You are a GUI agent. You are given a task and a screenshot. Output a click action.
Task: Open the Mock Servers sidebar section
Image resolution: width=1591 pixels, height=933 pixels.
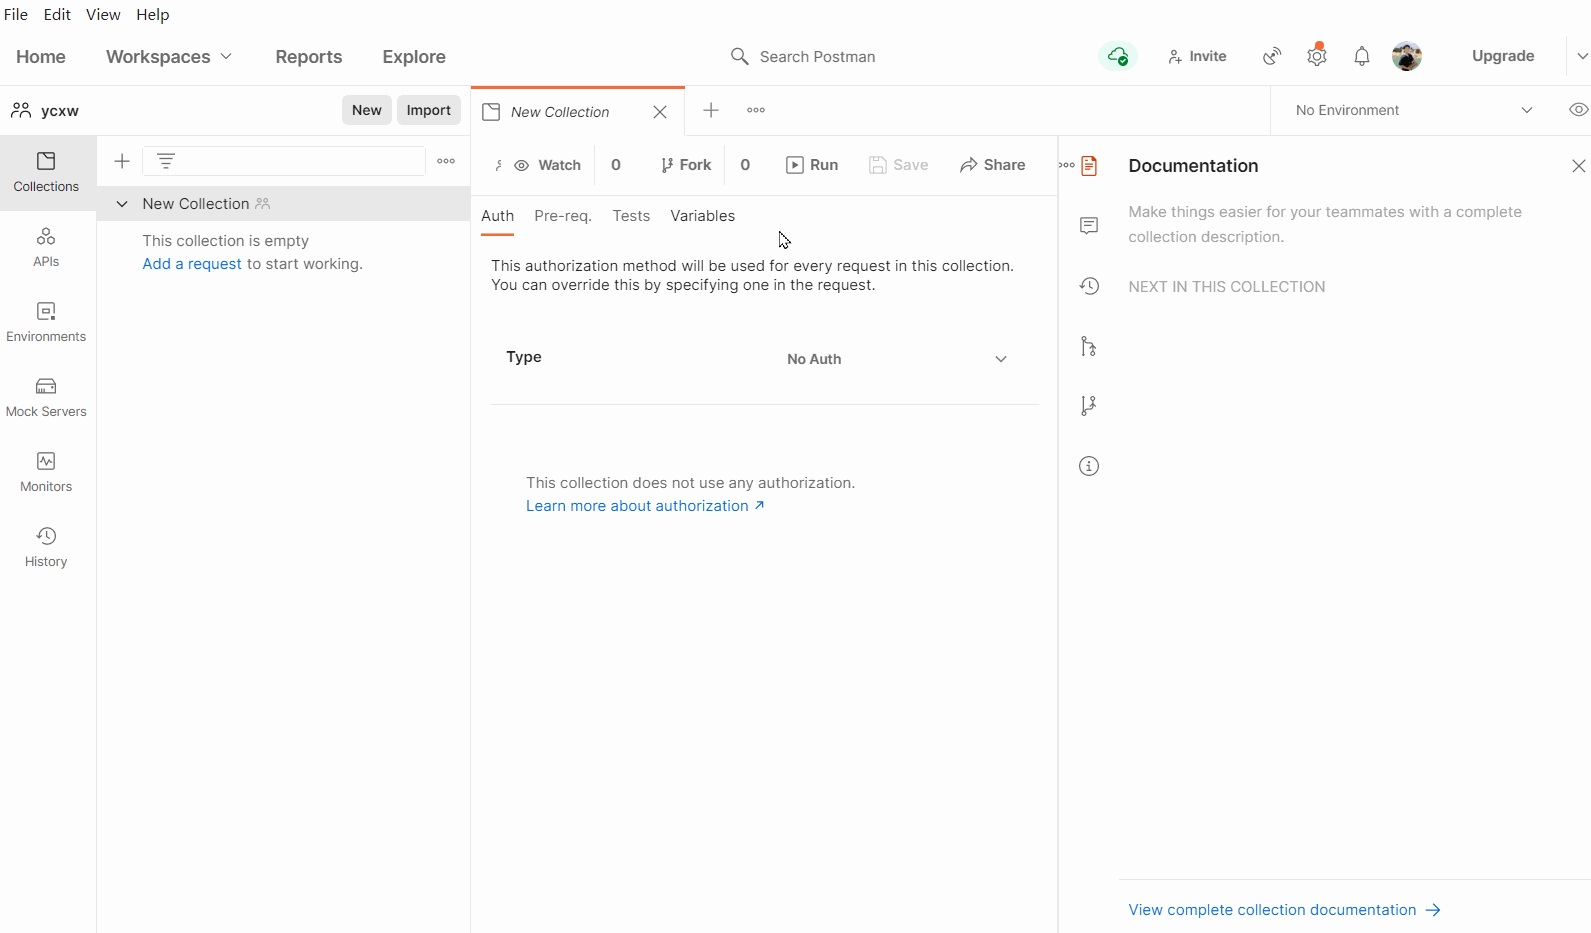pos(46,397)
